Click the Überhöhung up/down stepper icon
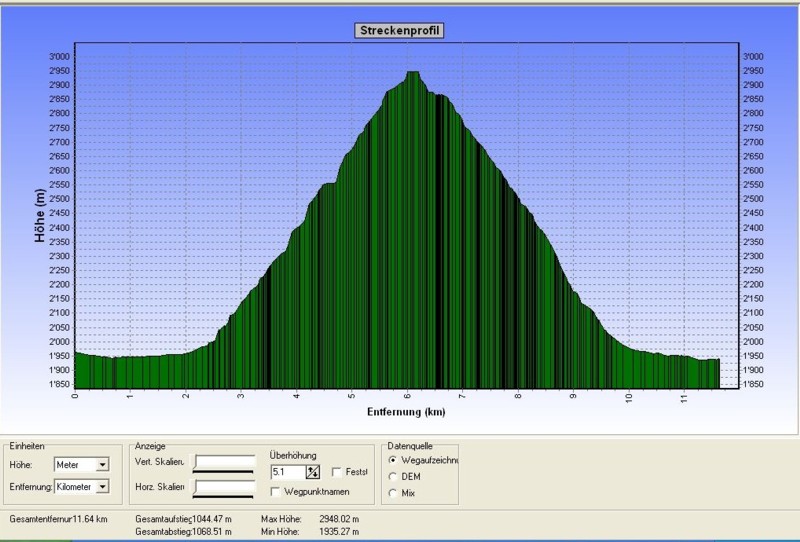The width and height of the screenshot is (800, 542). [313, 472]
